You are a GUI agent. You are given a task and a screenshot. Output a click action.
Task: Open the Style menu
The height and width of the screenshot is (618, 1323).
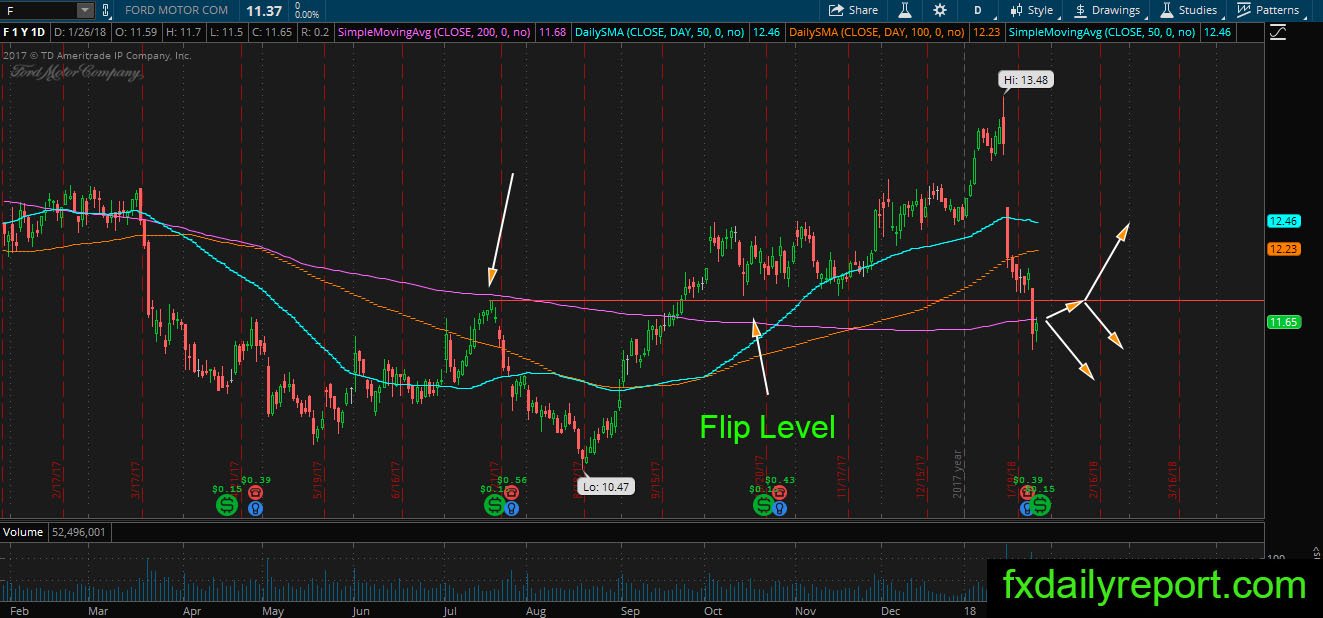pos(1032,10)
